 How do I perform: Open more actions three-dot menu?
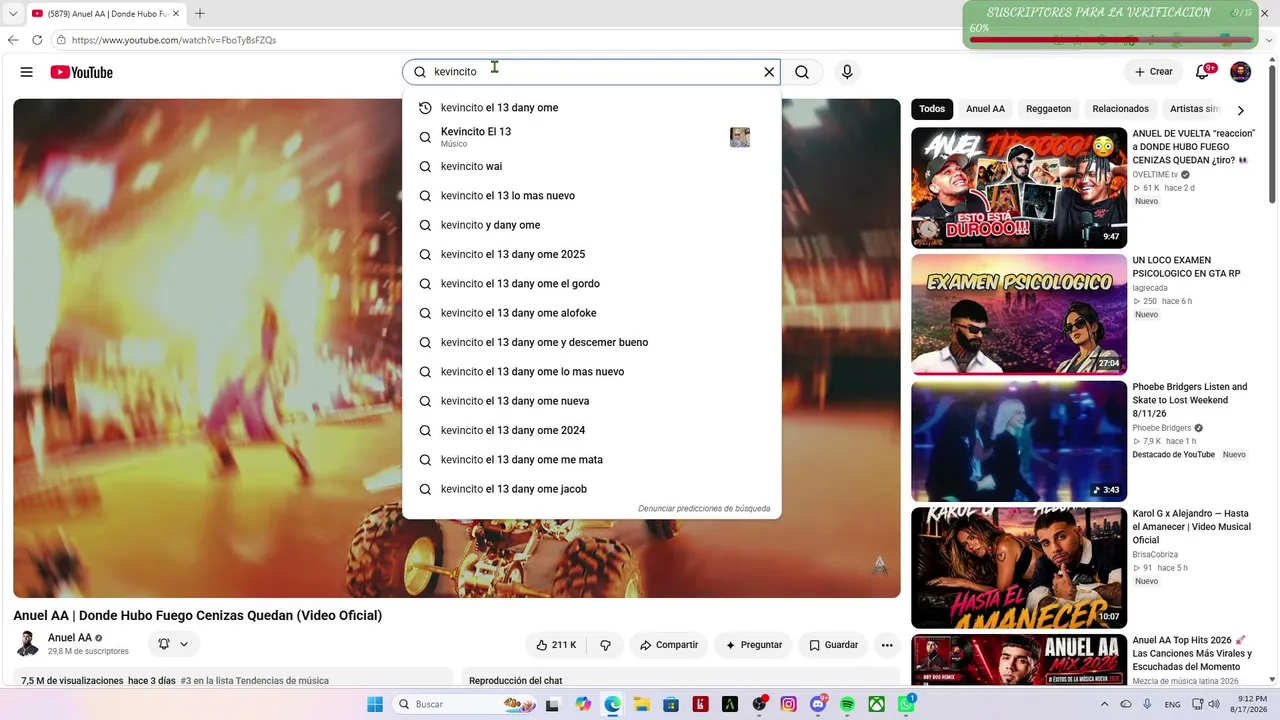887,645
